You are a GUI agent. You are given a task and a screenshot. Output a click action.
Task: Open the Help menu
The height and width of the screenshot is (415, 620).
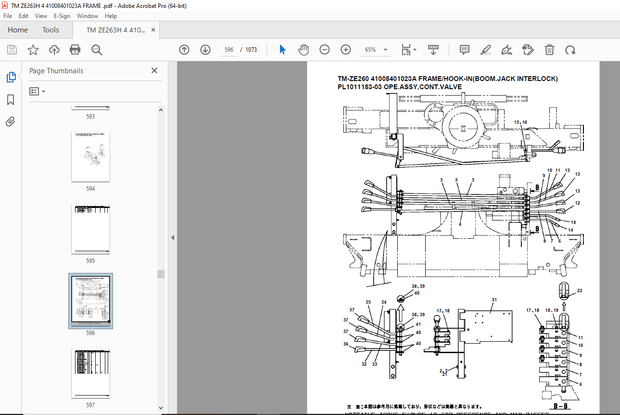111,16
